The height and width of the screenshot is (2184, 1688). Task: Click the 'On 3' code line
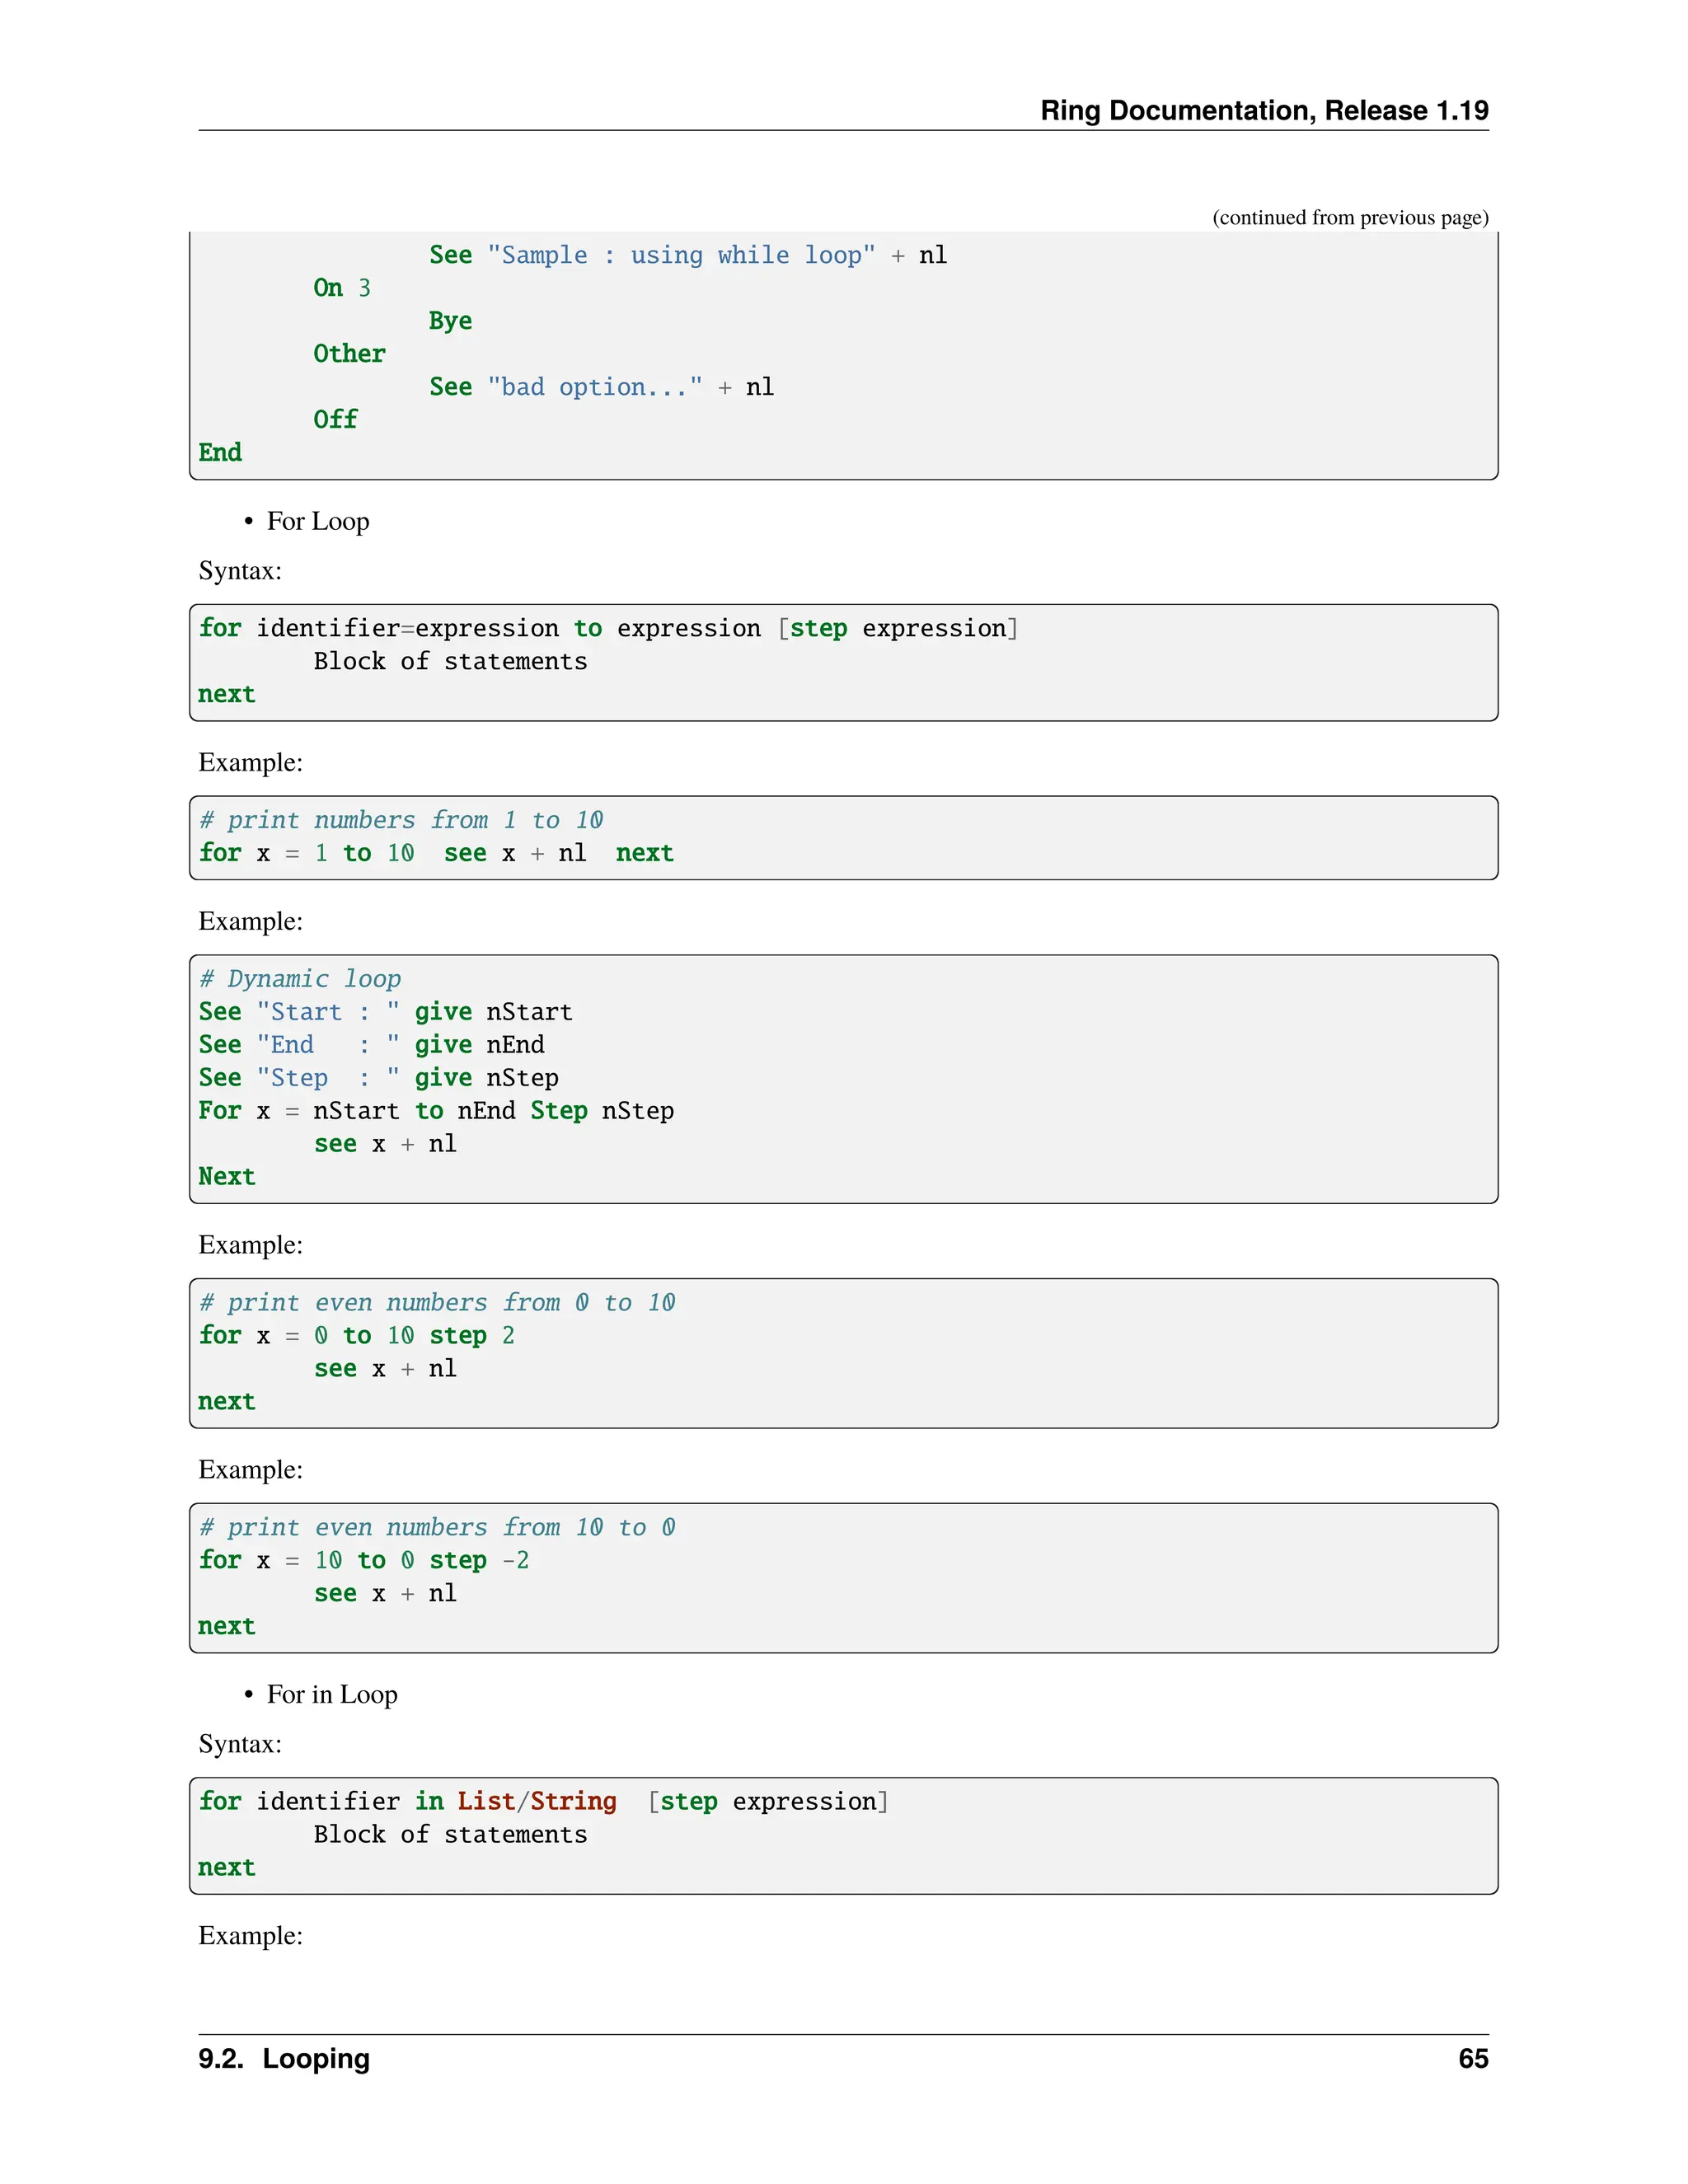point(342,288)
